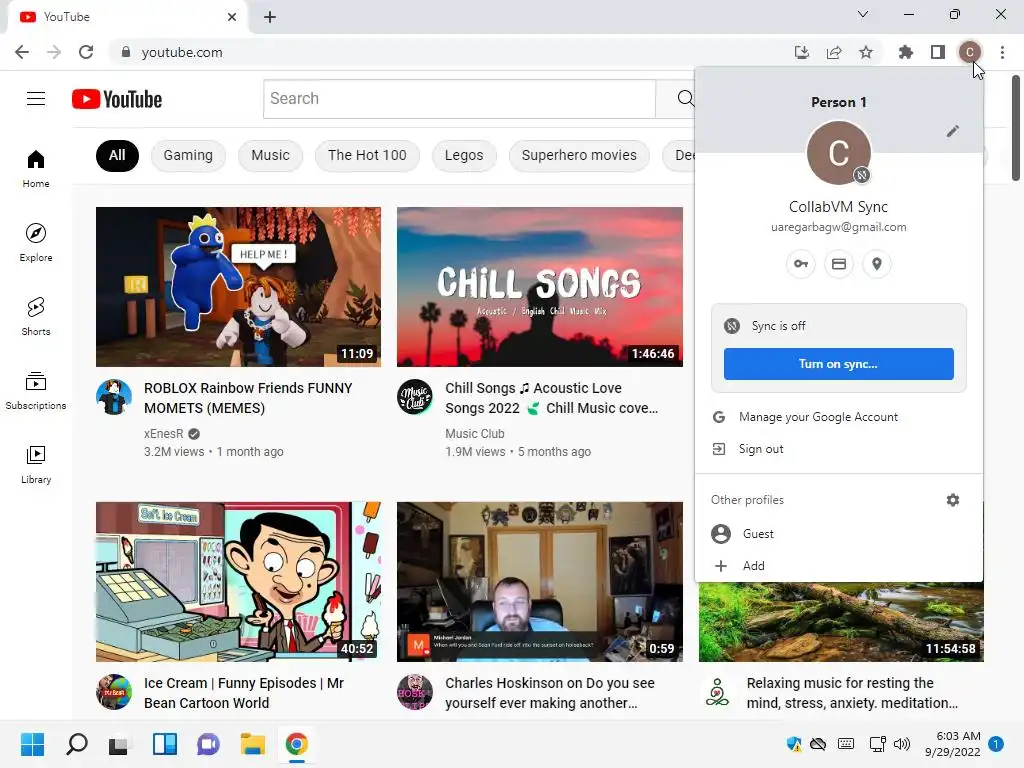Open manage profiles gear icon
1024x768 pixels.
click(953, 500)
